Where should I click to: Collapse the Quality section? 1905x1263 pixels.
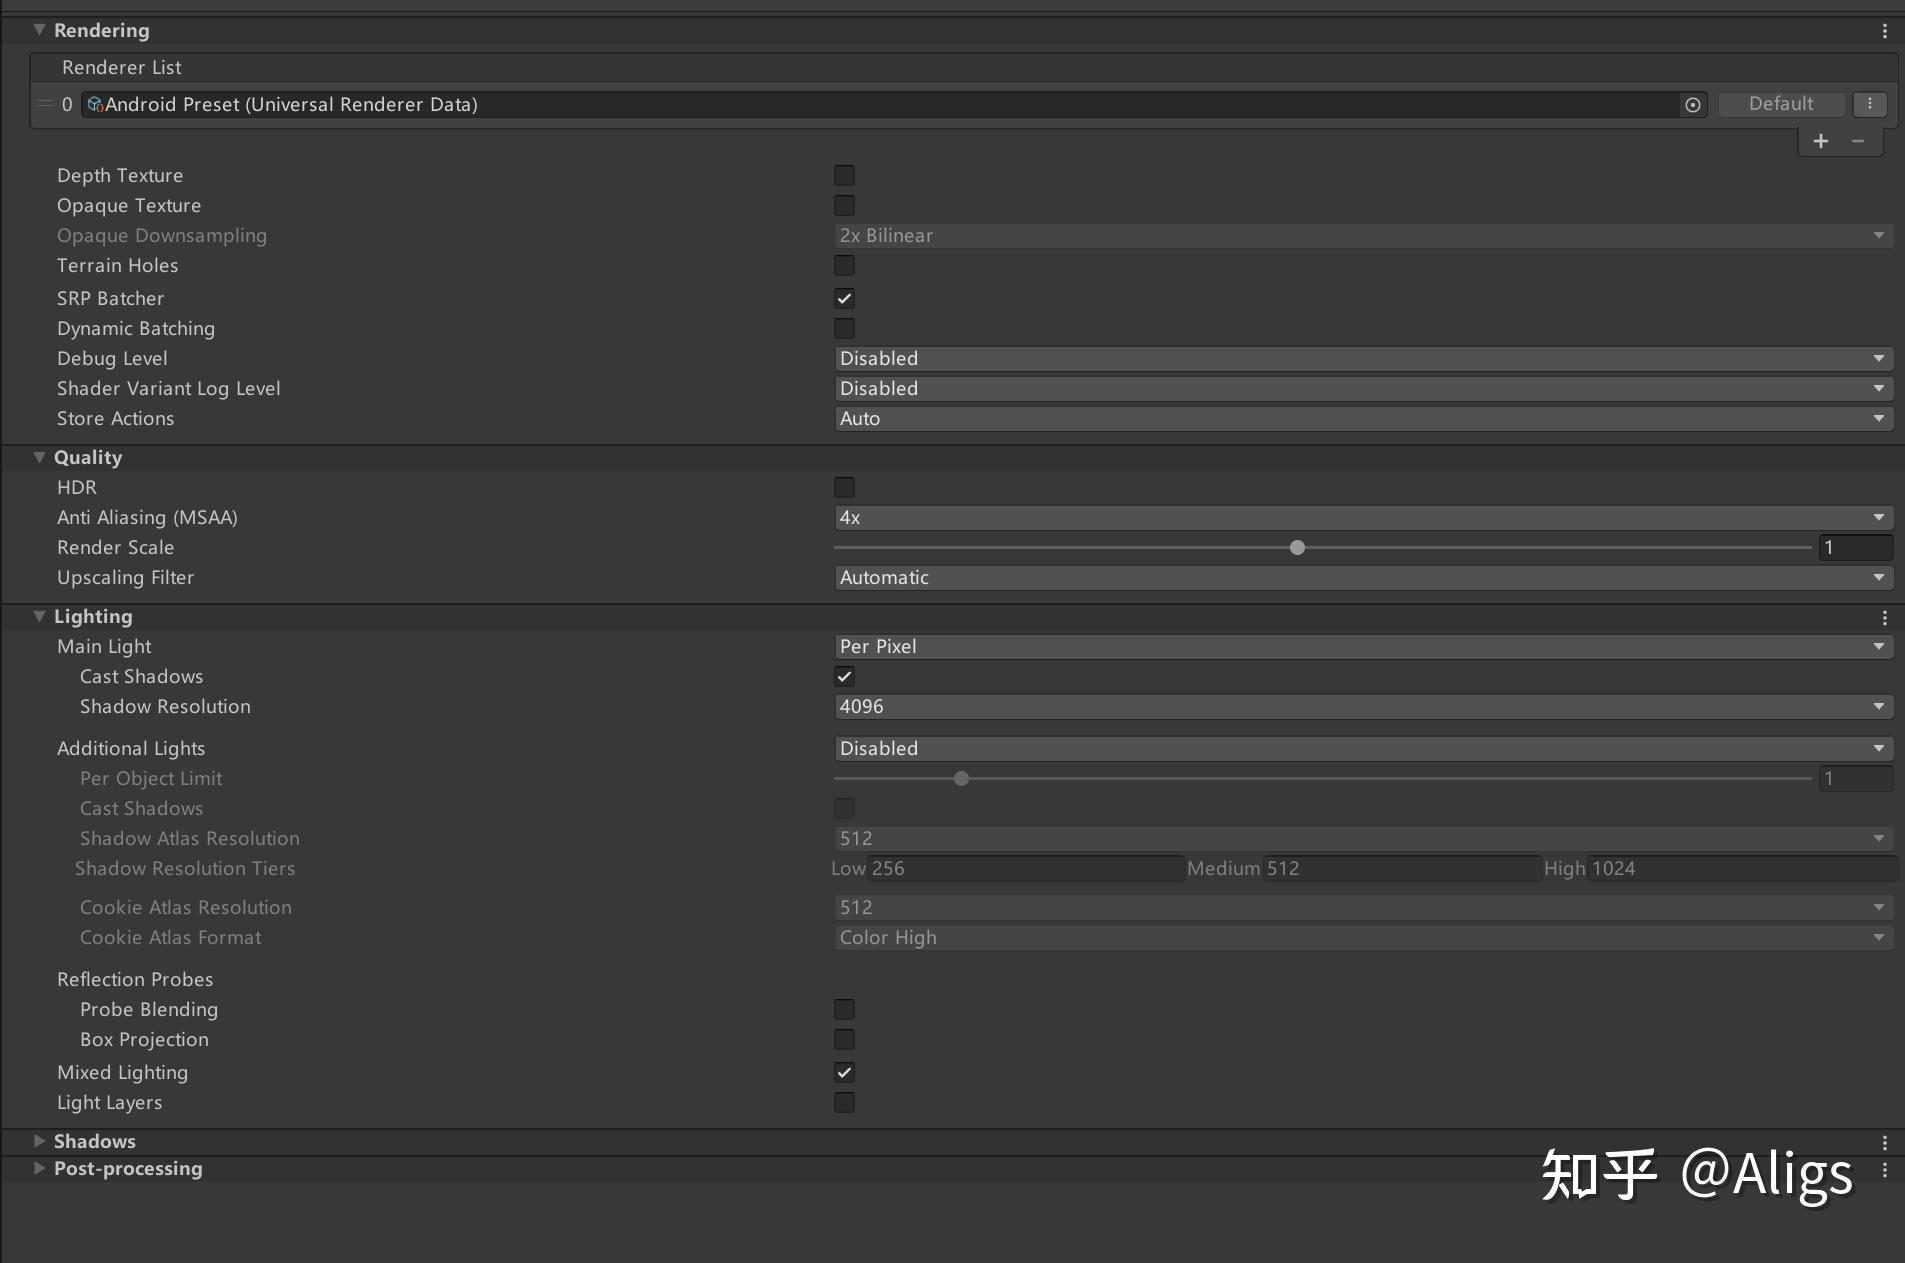[x=40, y=457]
